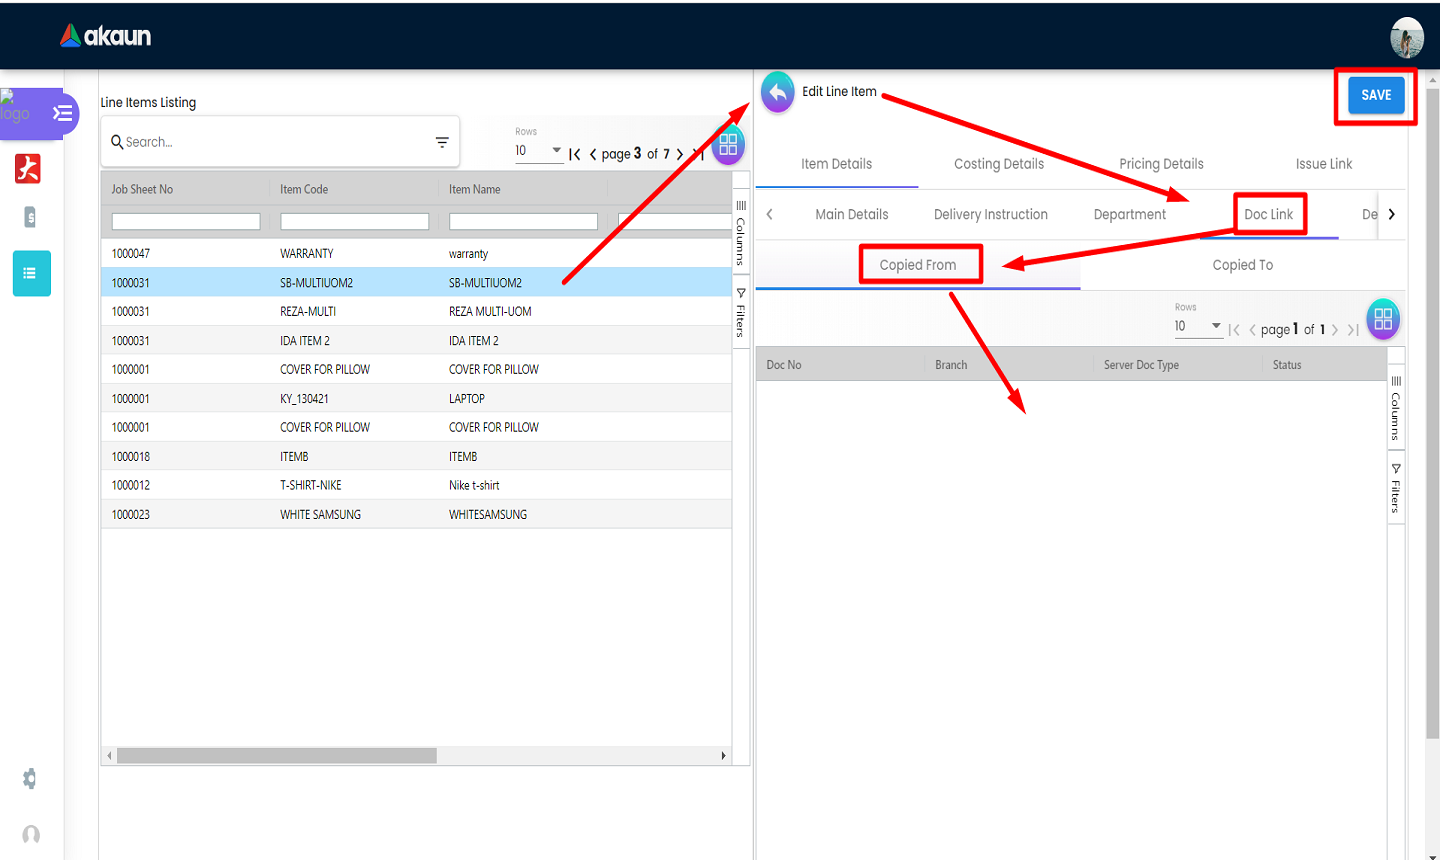Open the search filter options icon
This screenshot has width=1440, height=860.
click(x=442, y=142)
